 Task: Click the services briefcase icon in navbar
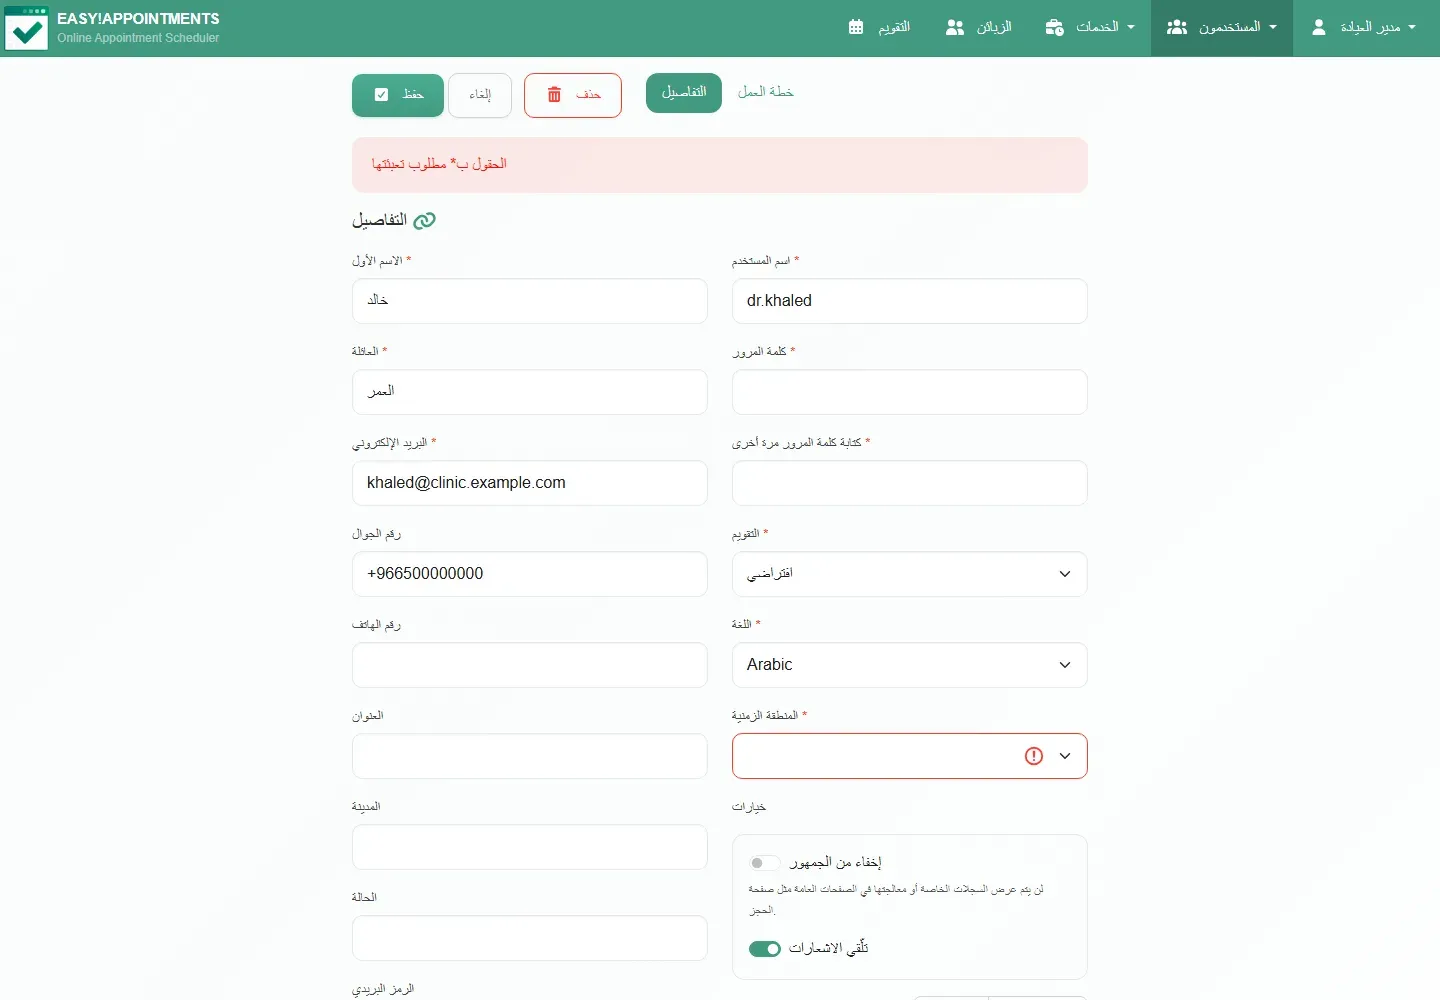pyautogui.click(x=1054, y=27)
